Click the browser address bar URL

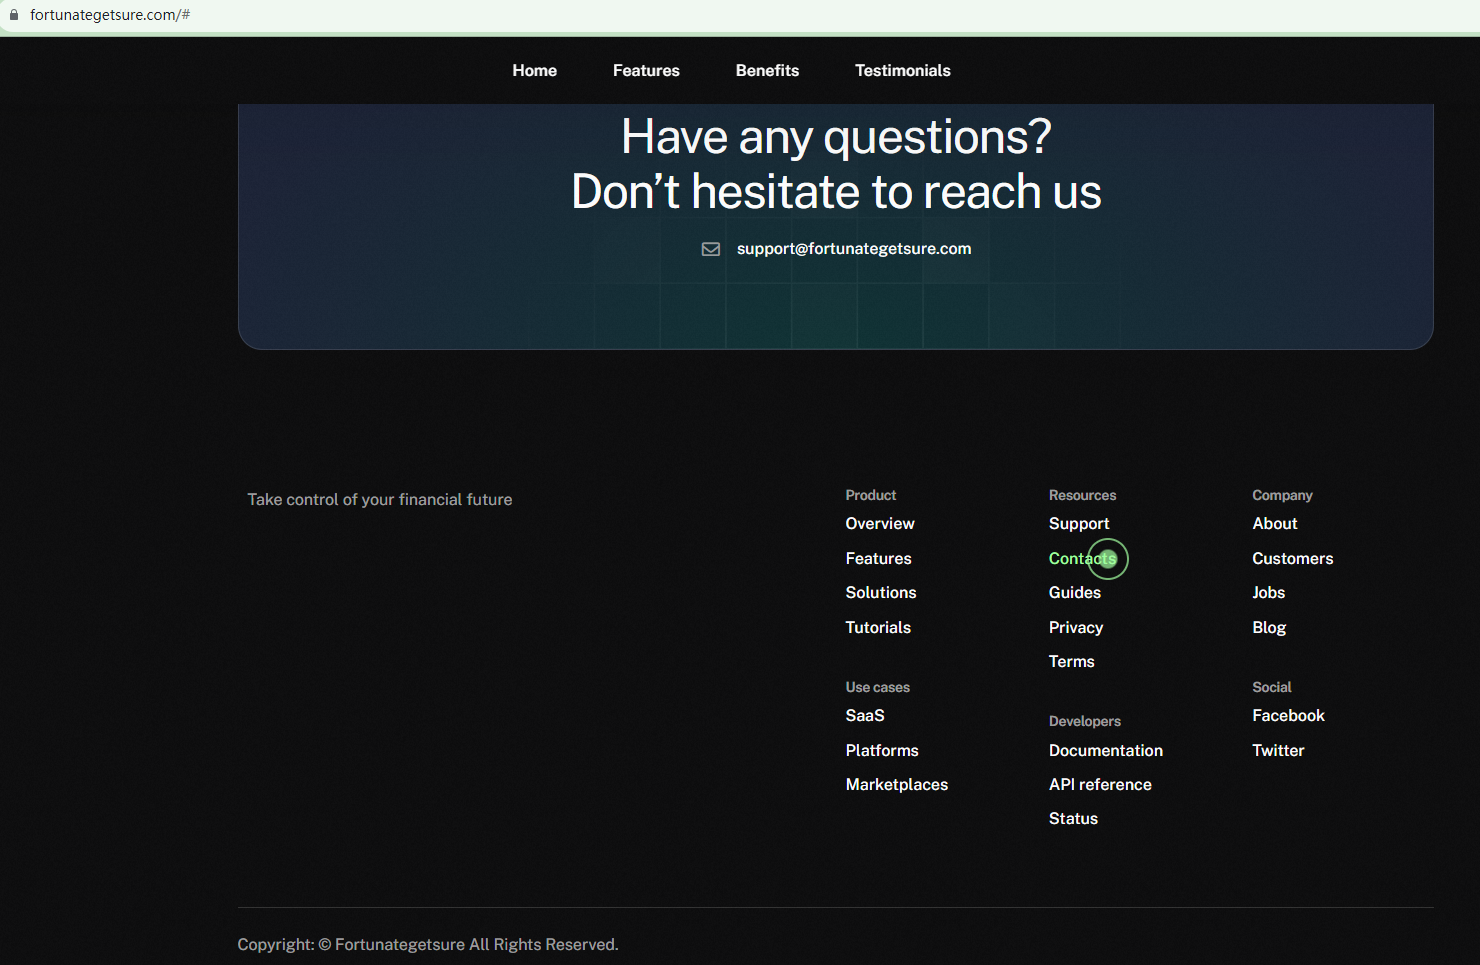click(110, 15)
